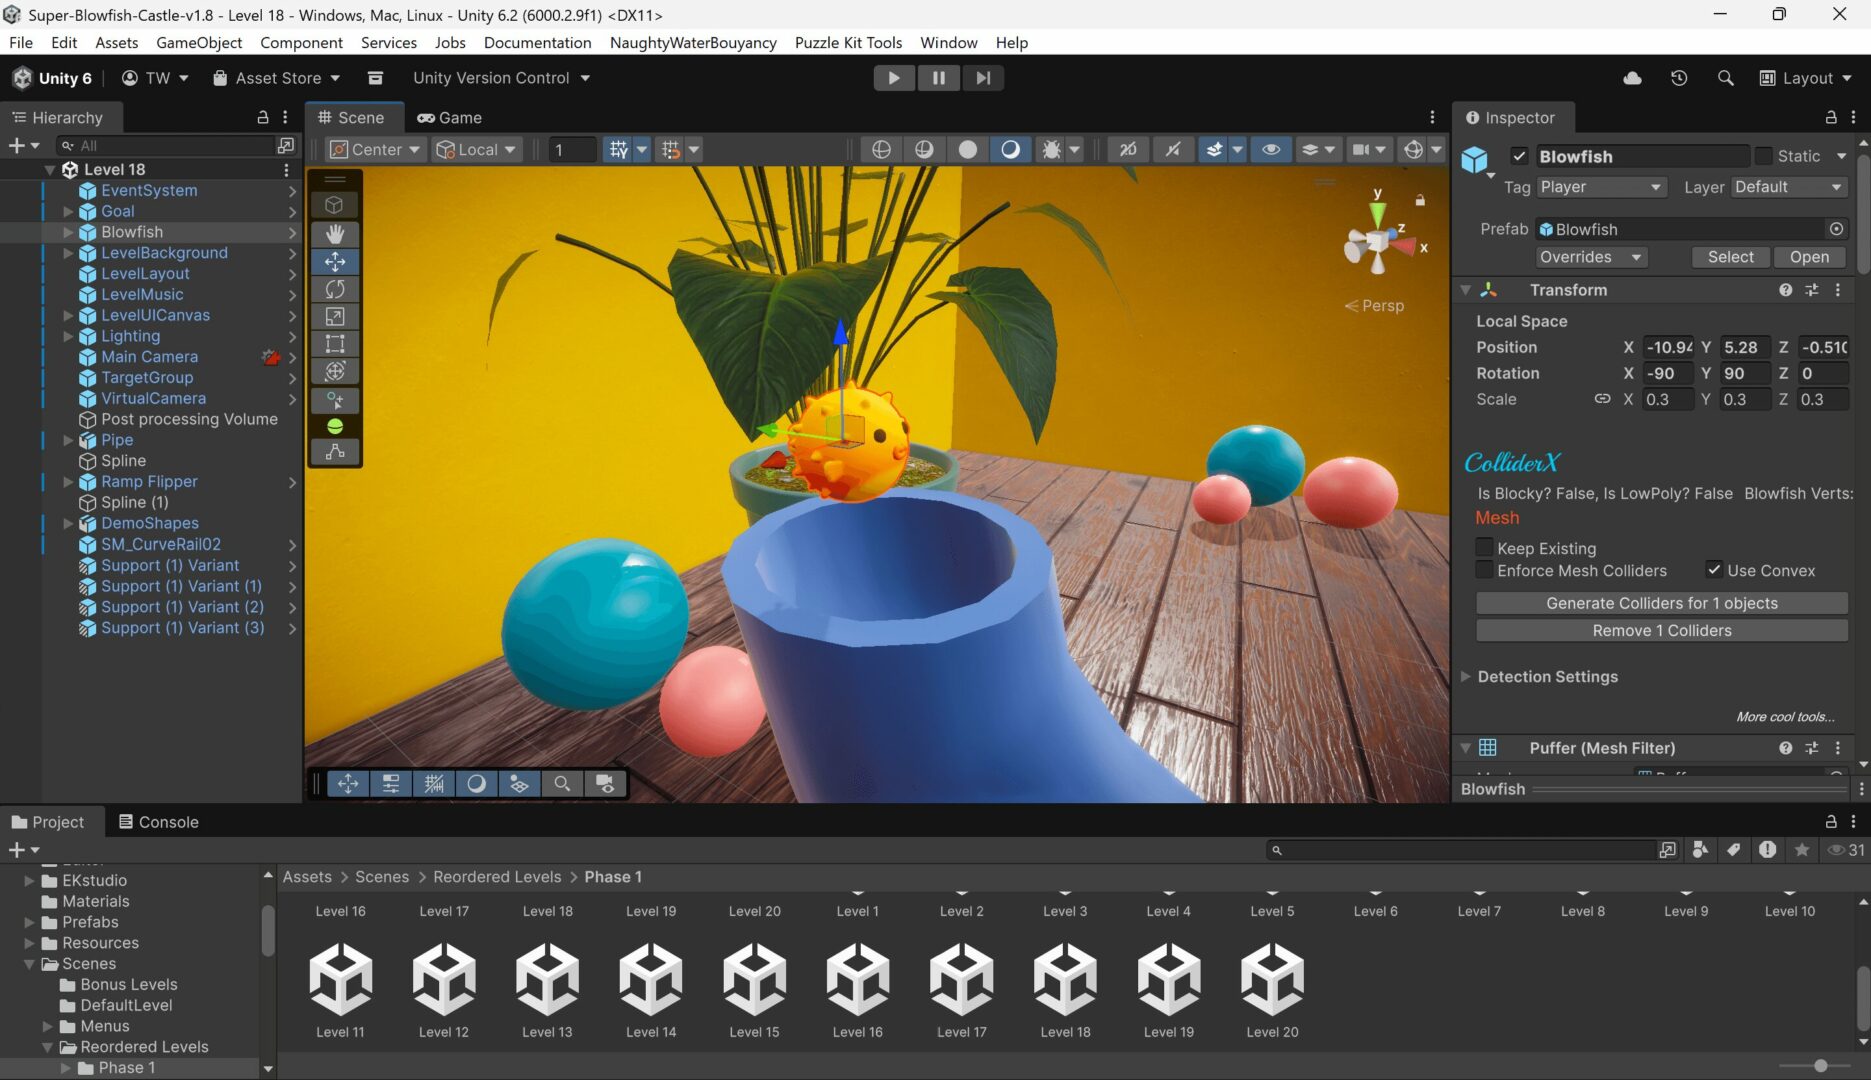The width and height of the screenshot is (1871, 1080).
Task: Switch to the Console tab
Action: click(x=158, y=822)
